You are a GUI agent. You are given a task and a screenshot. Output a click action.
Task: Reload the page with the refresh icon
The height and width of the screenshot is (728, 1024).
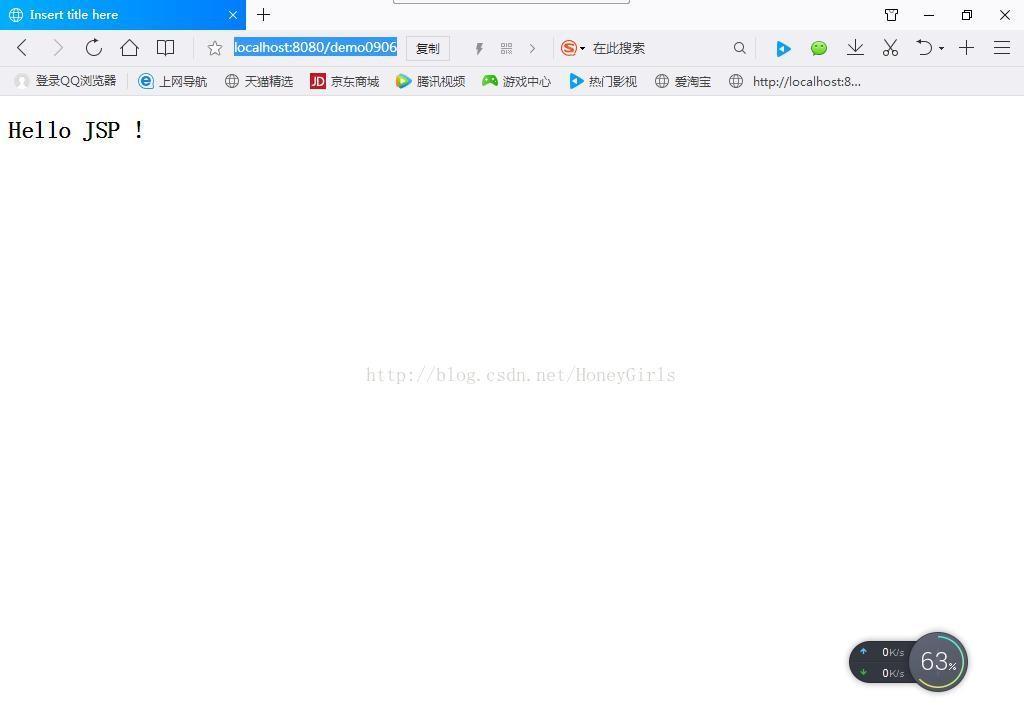coord(94,47)
